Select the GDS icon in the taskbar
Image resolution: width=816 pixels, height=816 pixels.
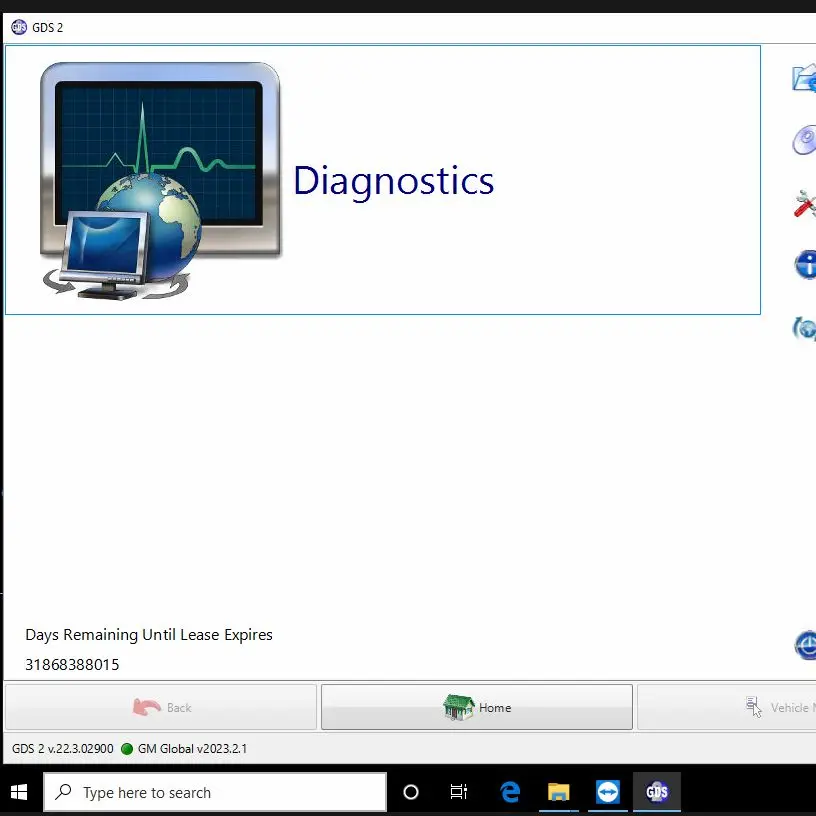[656, 791]
